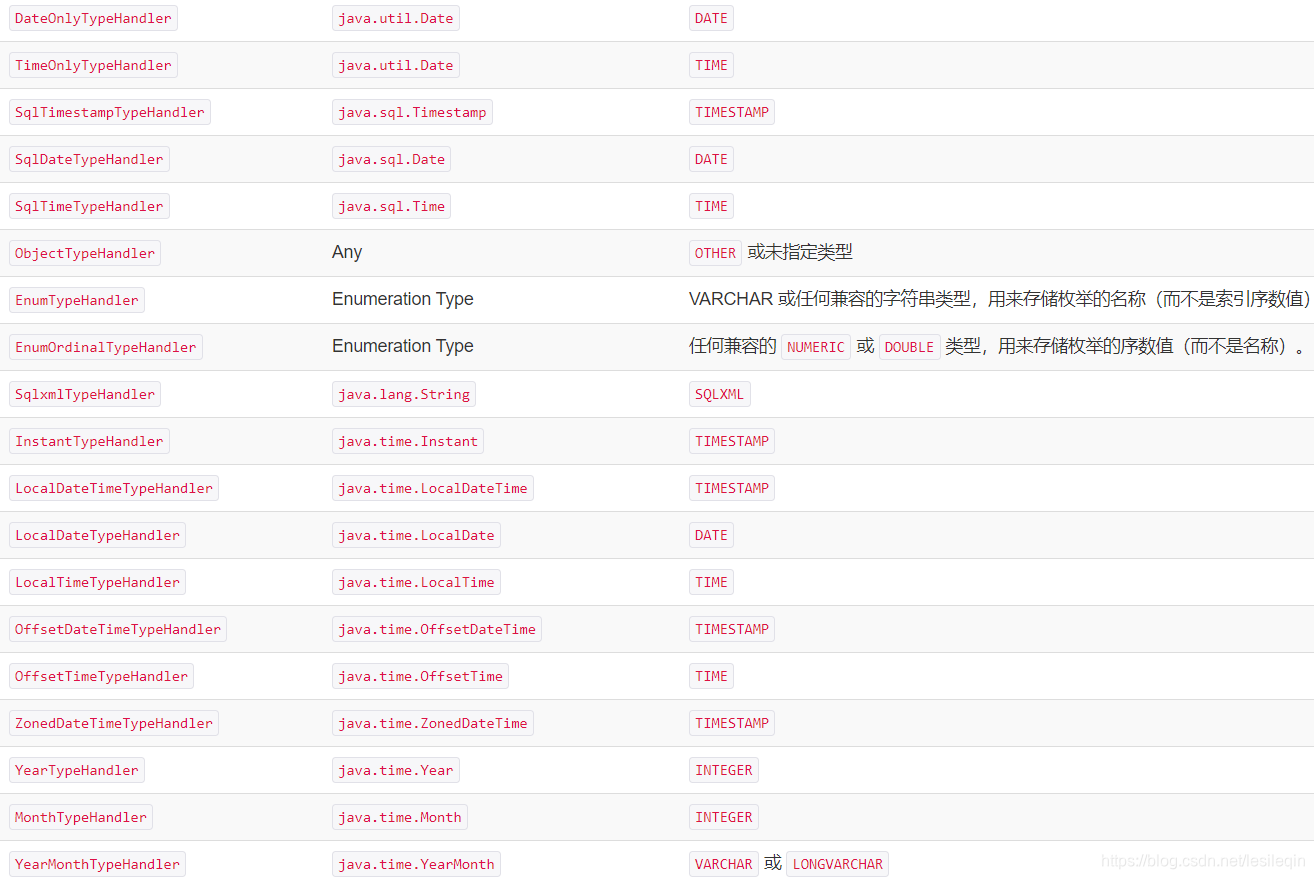Click the java.time.Instant cell
The height and width of the screenshot is (879, 1314).
(x=408, y=441)
